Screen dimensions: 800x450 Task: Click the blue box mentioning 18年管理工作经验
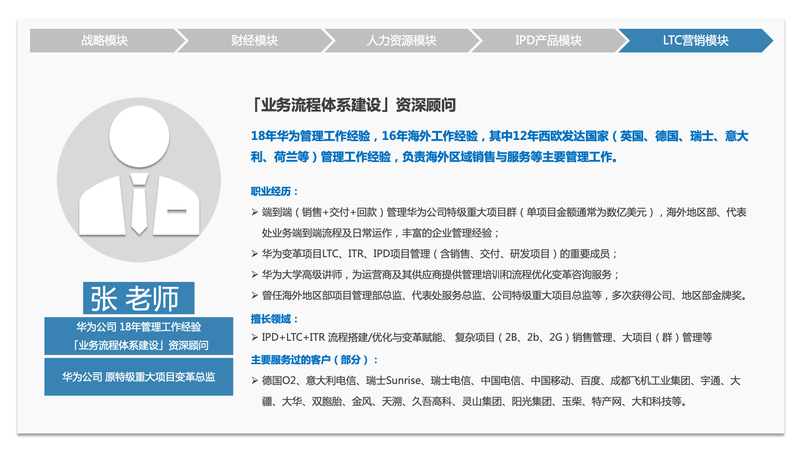139,336
